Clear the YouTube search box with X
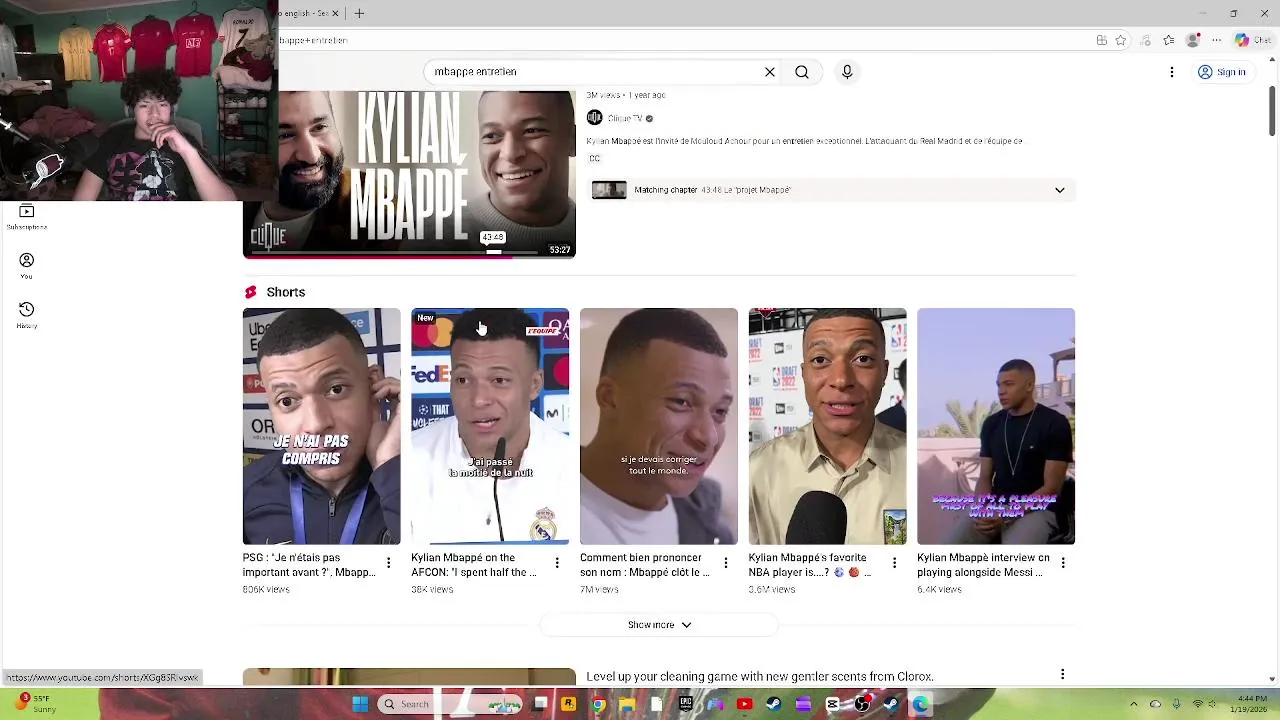Viewport: 1280px width, 720px height. (x=770, y=72)
